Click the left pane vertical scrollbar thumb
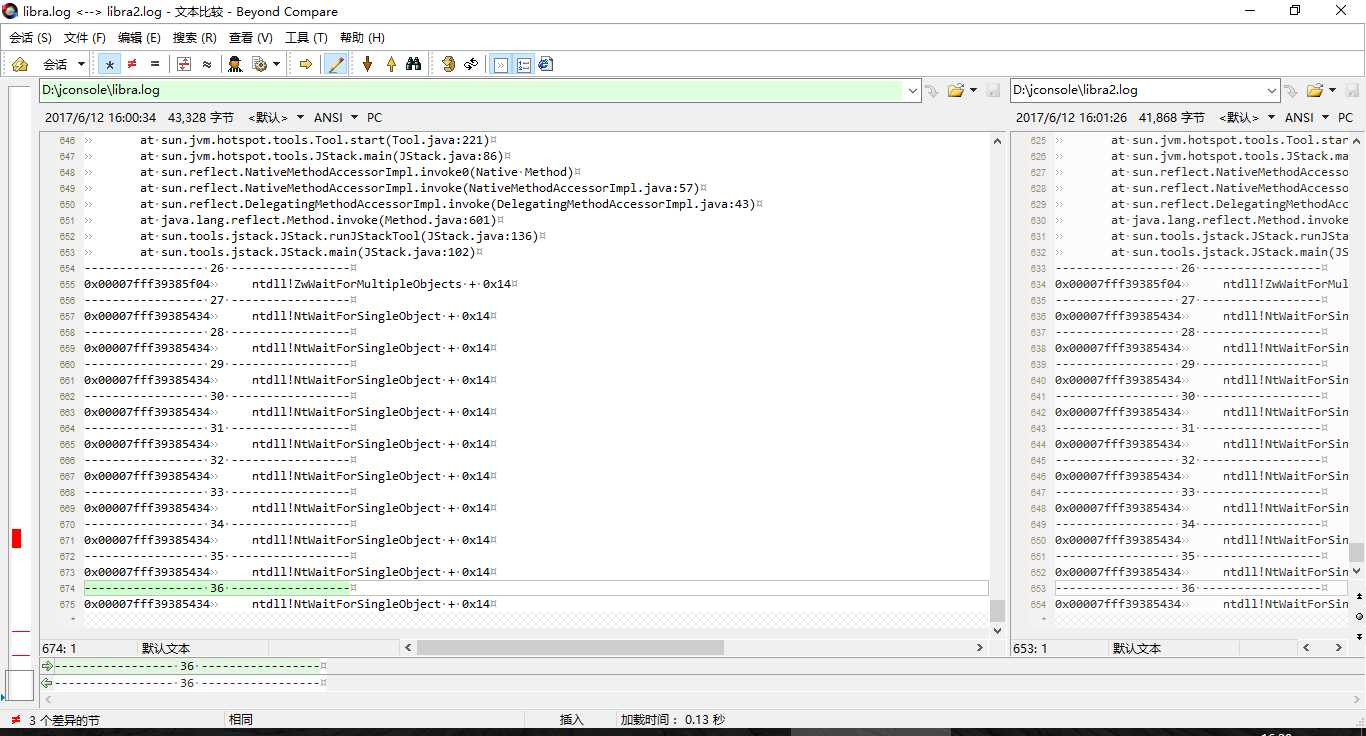This screenshot has height=736, width=1366. click(x=997, y=610)
